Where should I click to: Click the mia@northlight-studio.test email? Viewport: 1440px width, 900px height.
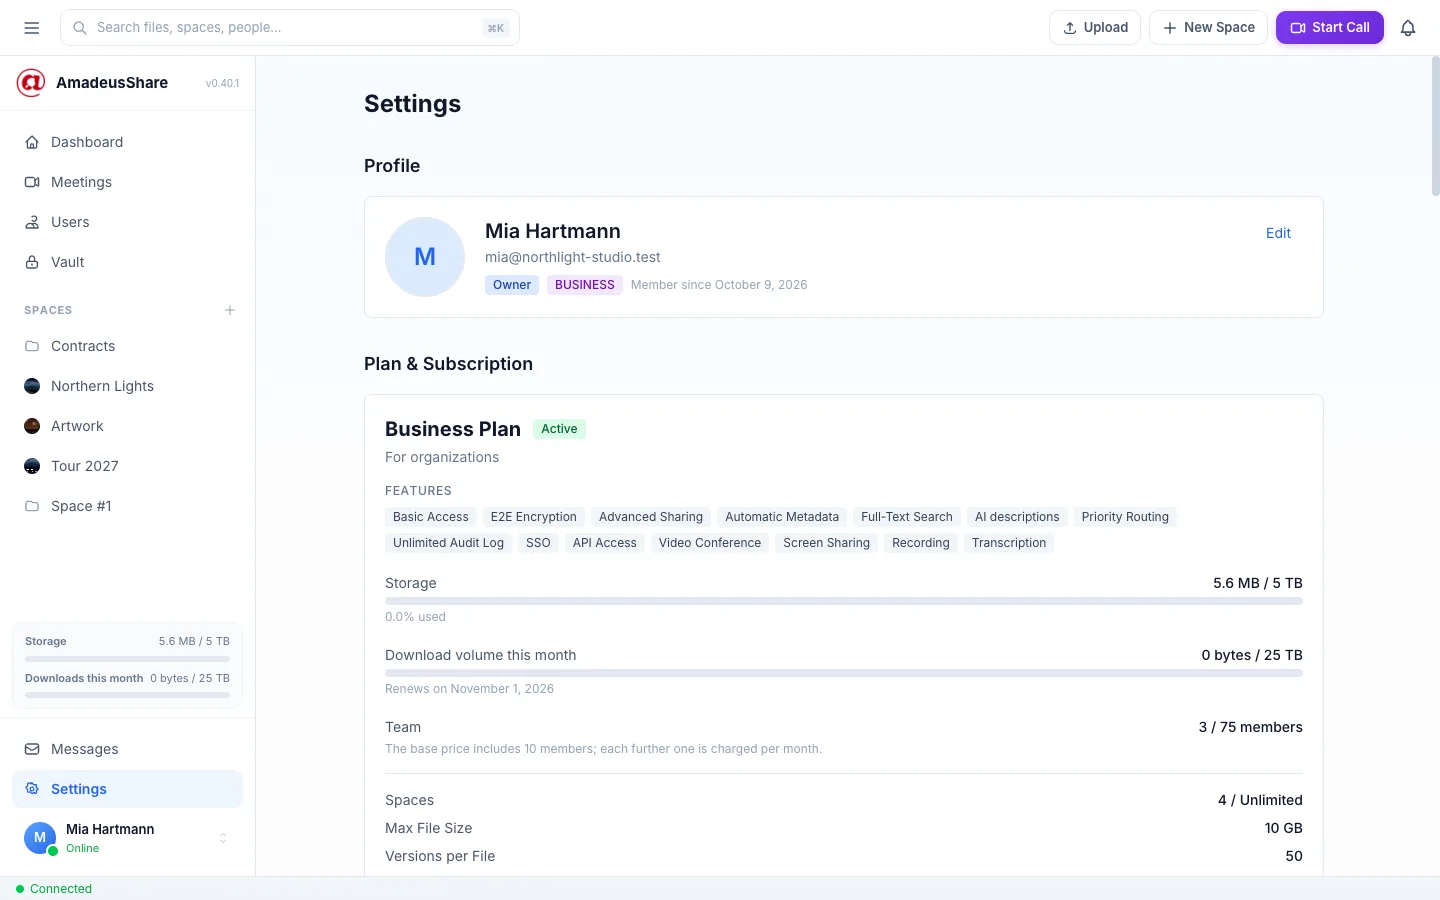coord(573,257)
